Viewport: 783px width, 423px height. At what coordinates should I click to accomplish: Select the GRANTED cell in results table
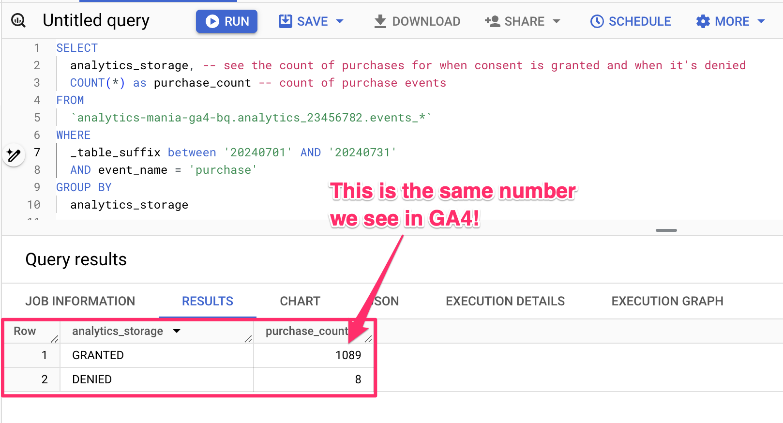96,355
